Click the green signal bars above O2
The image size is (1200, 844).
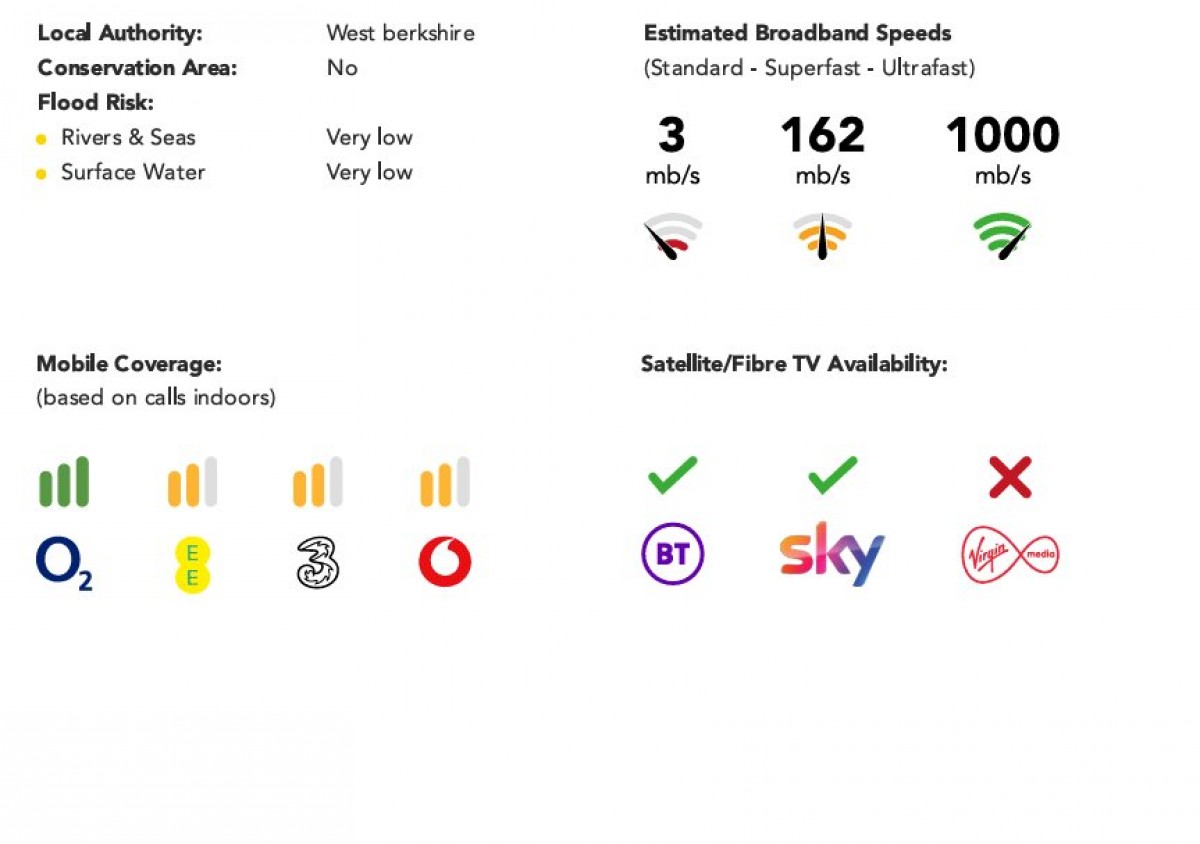[64, 482]
